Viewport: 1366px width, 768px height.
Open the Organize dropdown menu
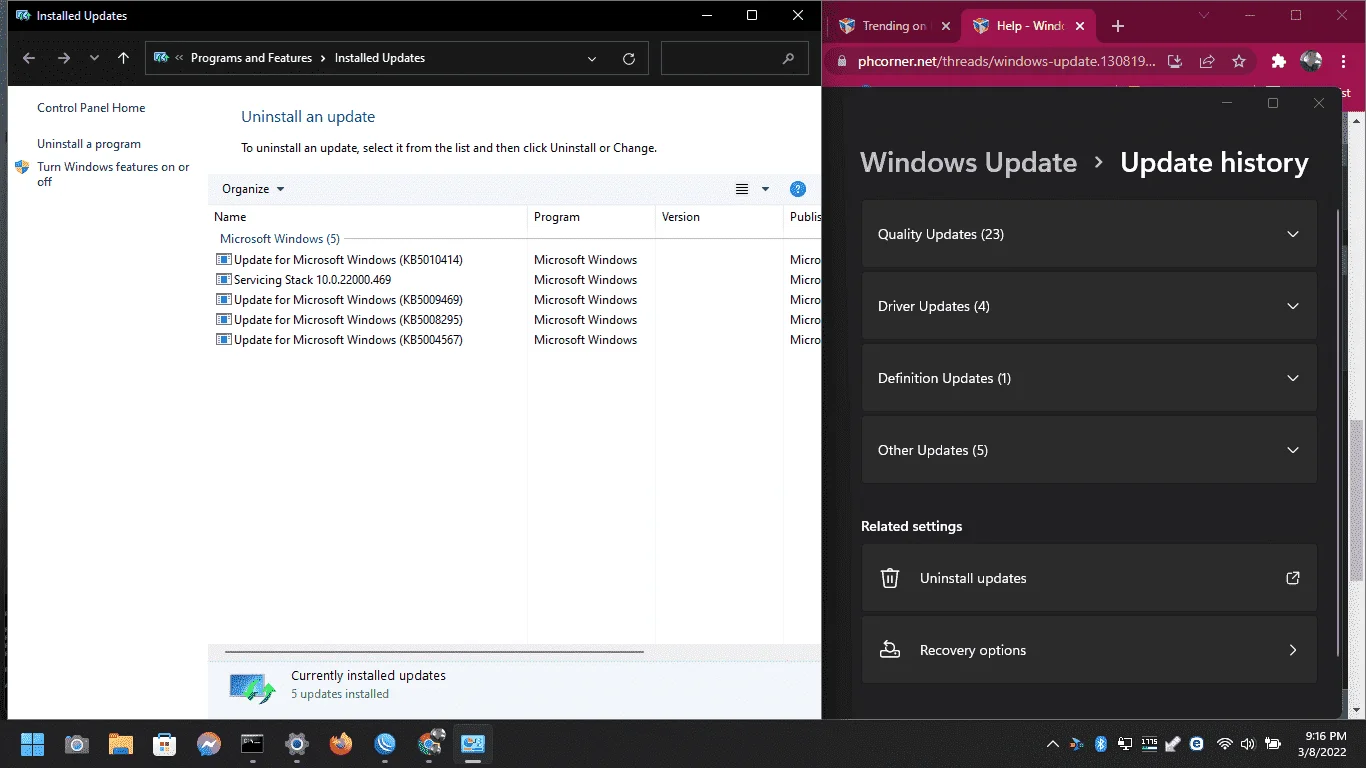point(253,189)
